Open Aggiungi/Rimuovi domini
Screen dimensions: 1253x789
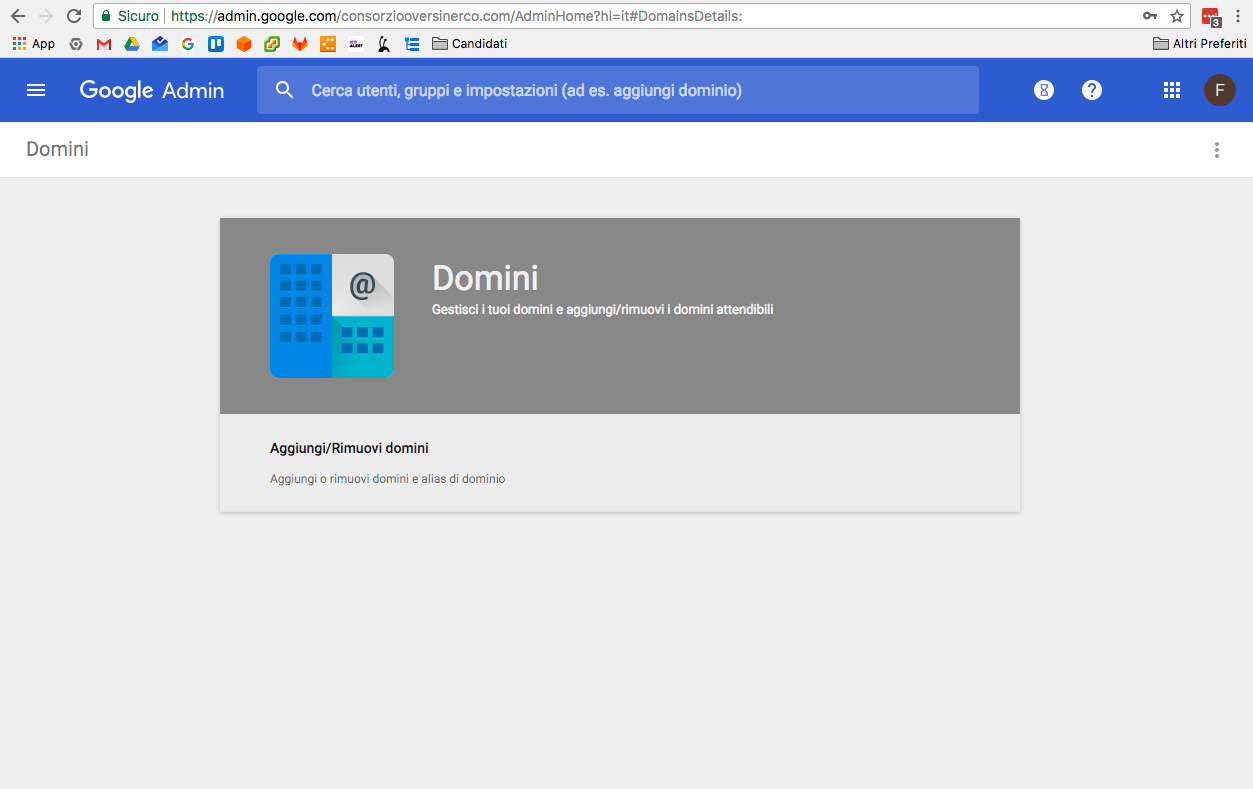pos(349,448)
